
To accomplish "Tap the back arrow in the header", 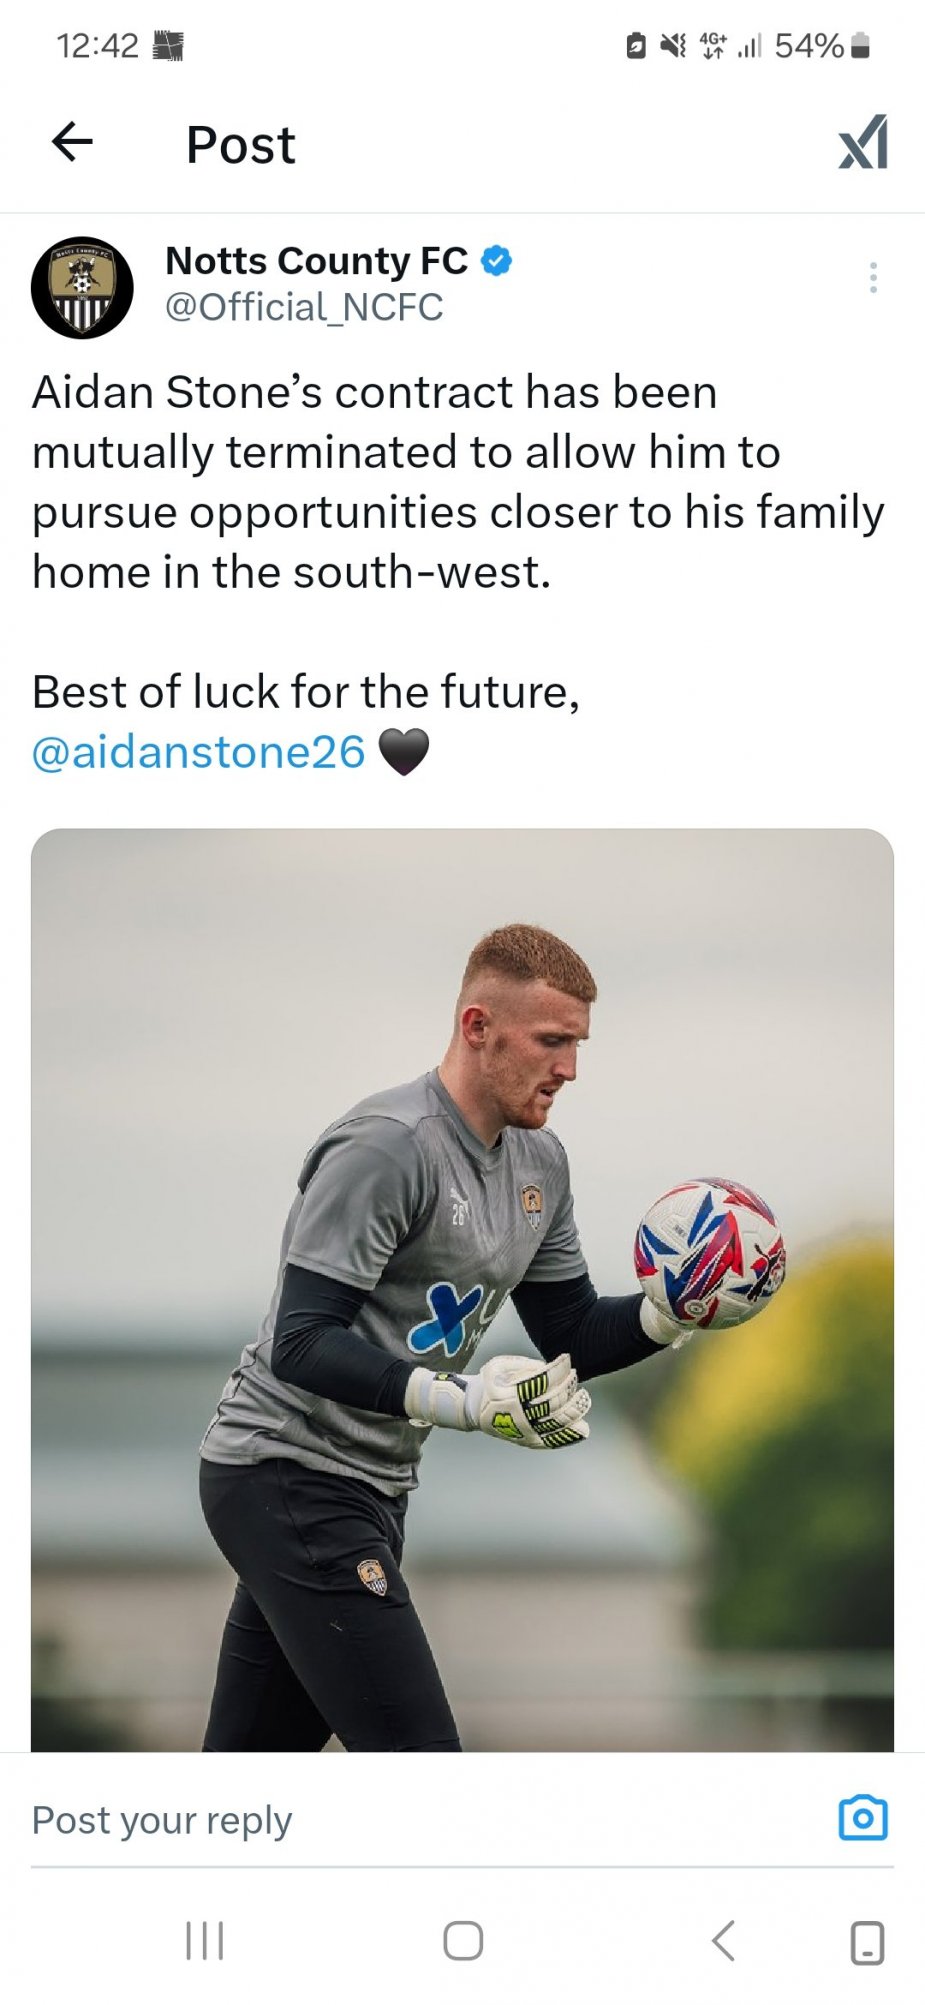I will coord(72,142).
